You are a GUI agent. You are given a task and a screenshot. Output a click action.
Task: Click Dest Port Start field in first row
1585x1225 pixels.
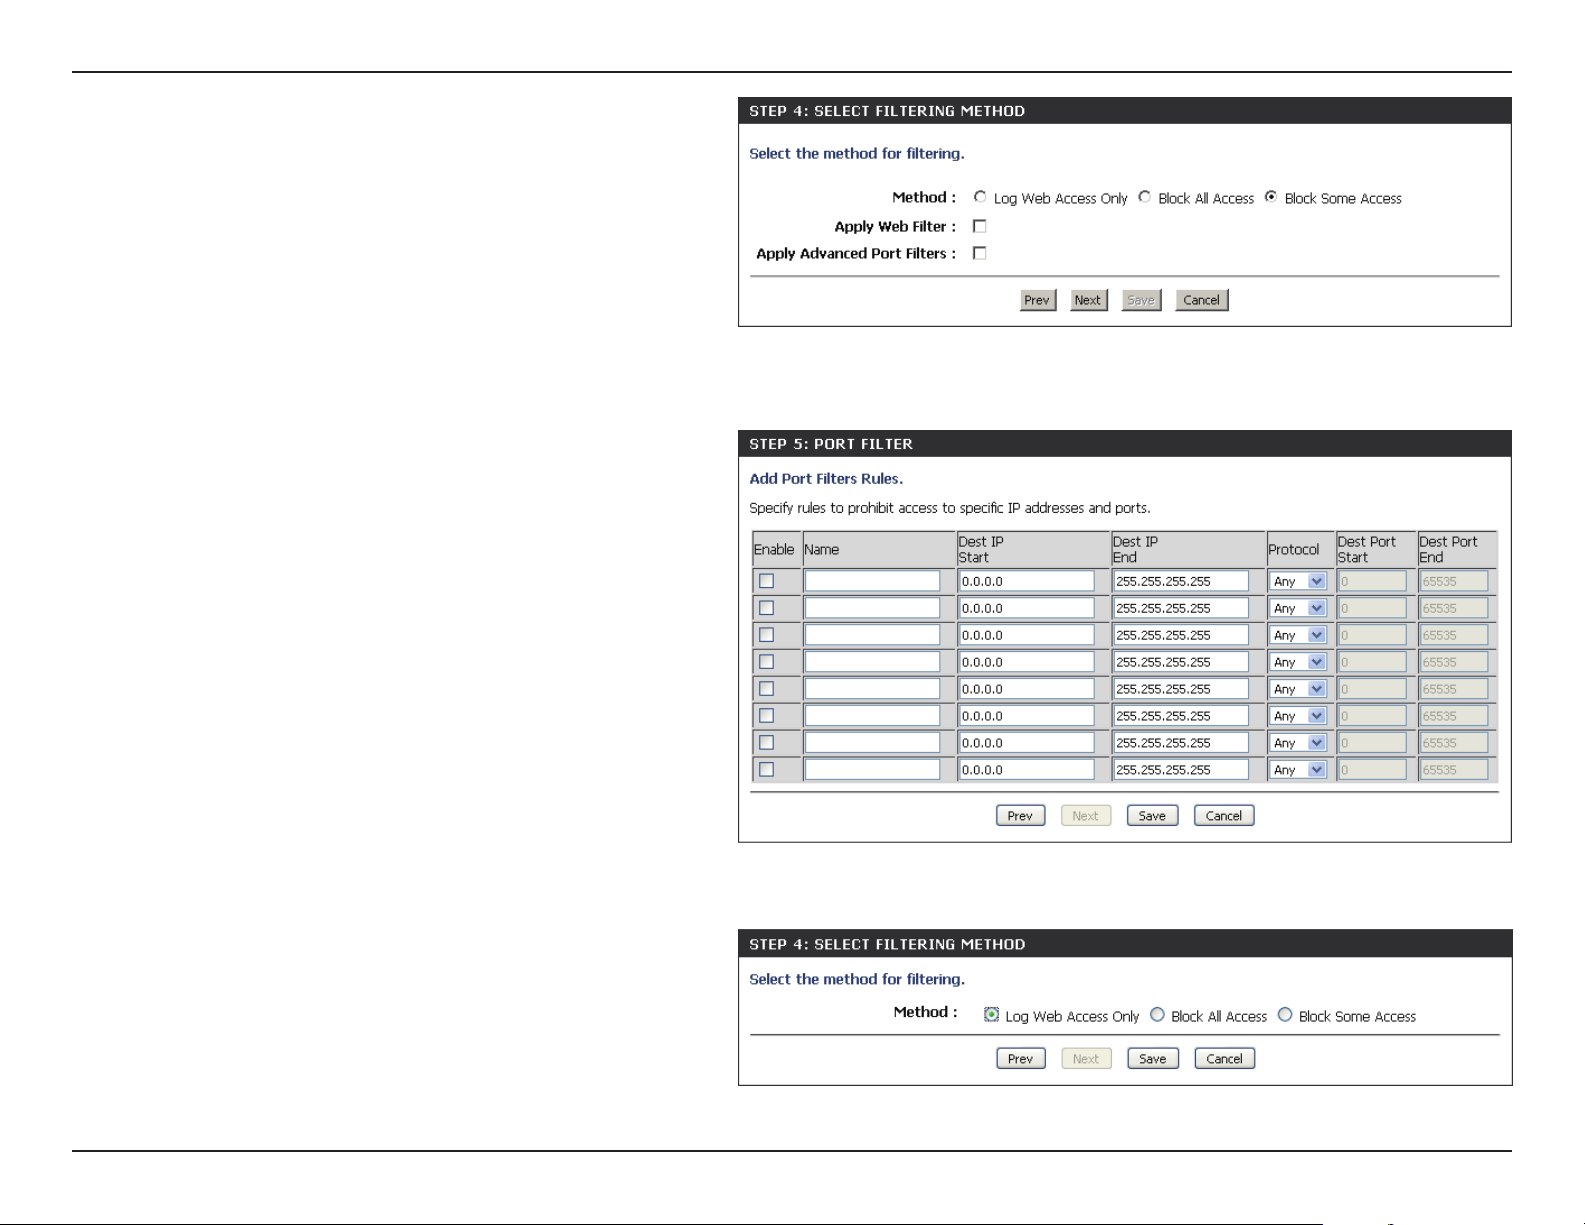tap(1372, 581)
